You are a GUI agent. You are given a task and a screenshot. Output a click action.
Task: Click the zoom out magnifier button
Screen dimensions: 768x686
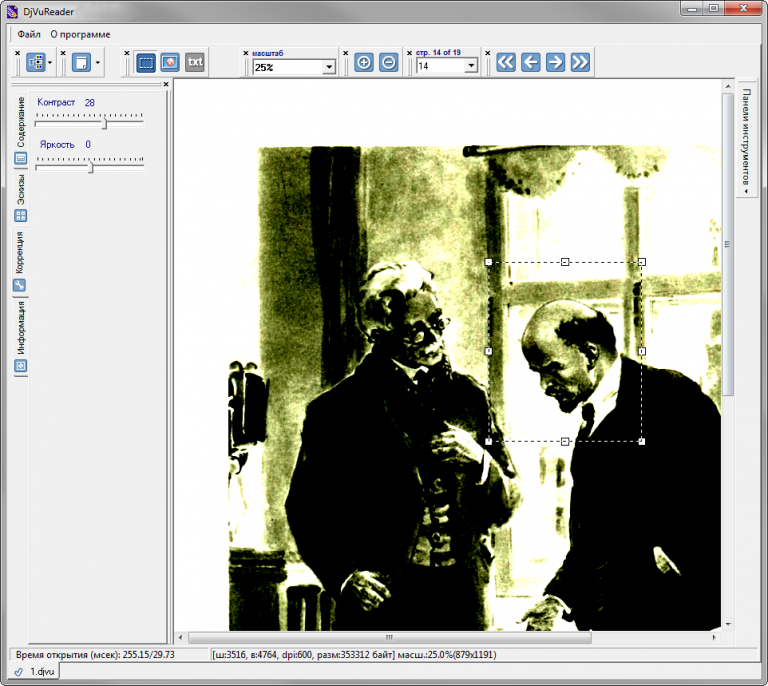click(388, 62)
